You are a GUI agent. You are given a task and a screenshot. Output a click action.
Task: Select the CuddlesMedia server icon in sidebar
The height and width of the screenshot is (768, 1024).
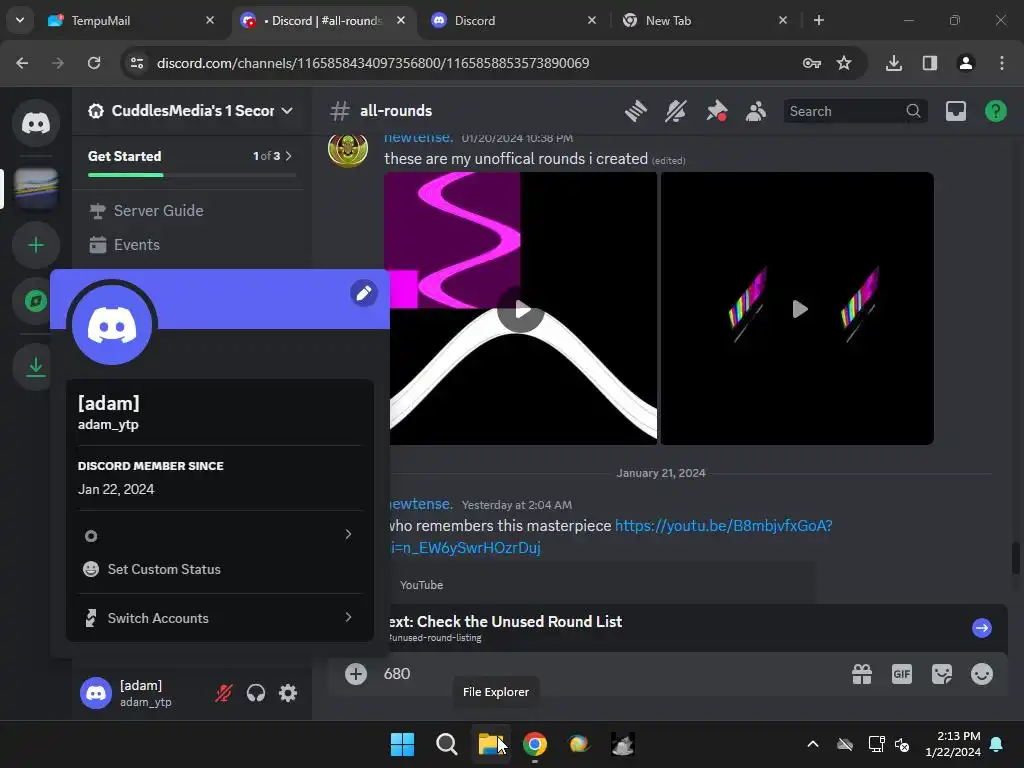click(36, 188)
